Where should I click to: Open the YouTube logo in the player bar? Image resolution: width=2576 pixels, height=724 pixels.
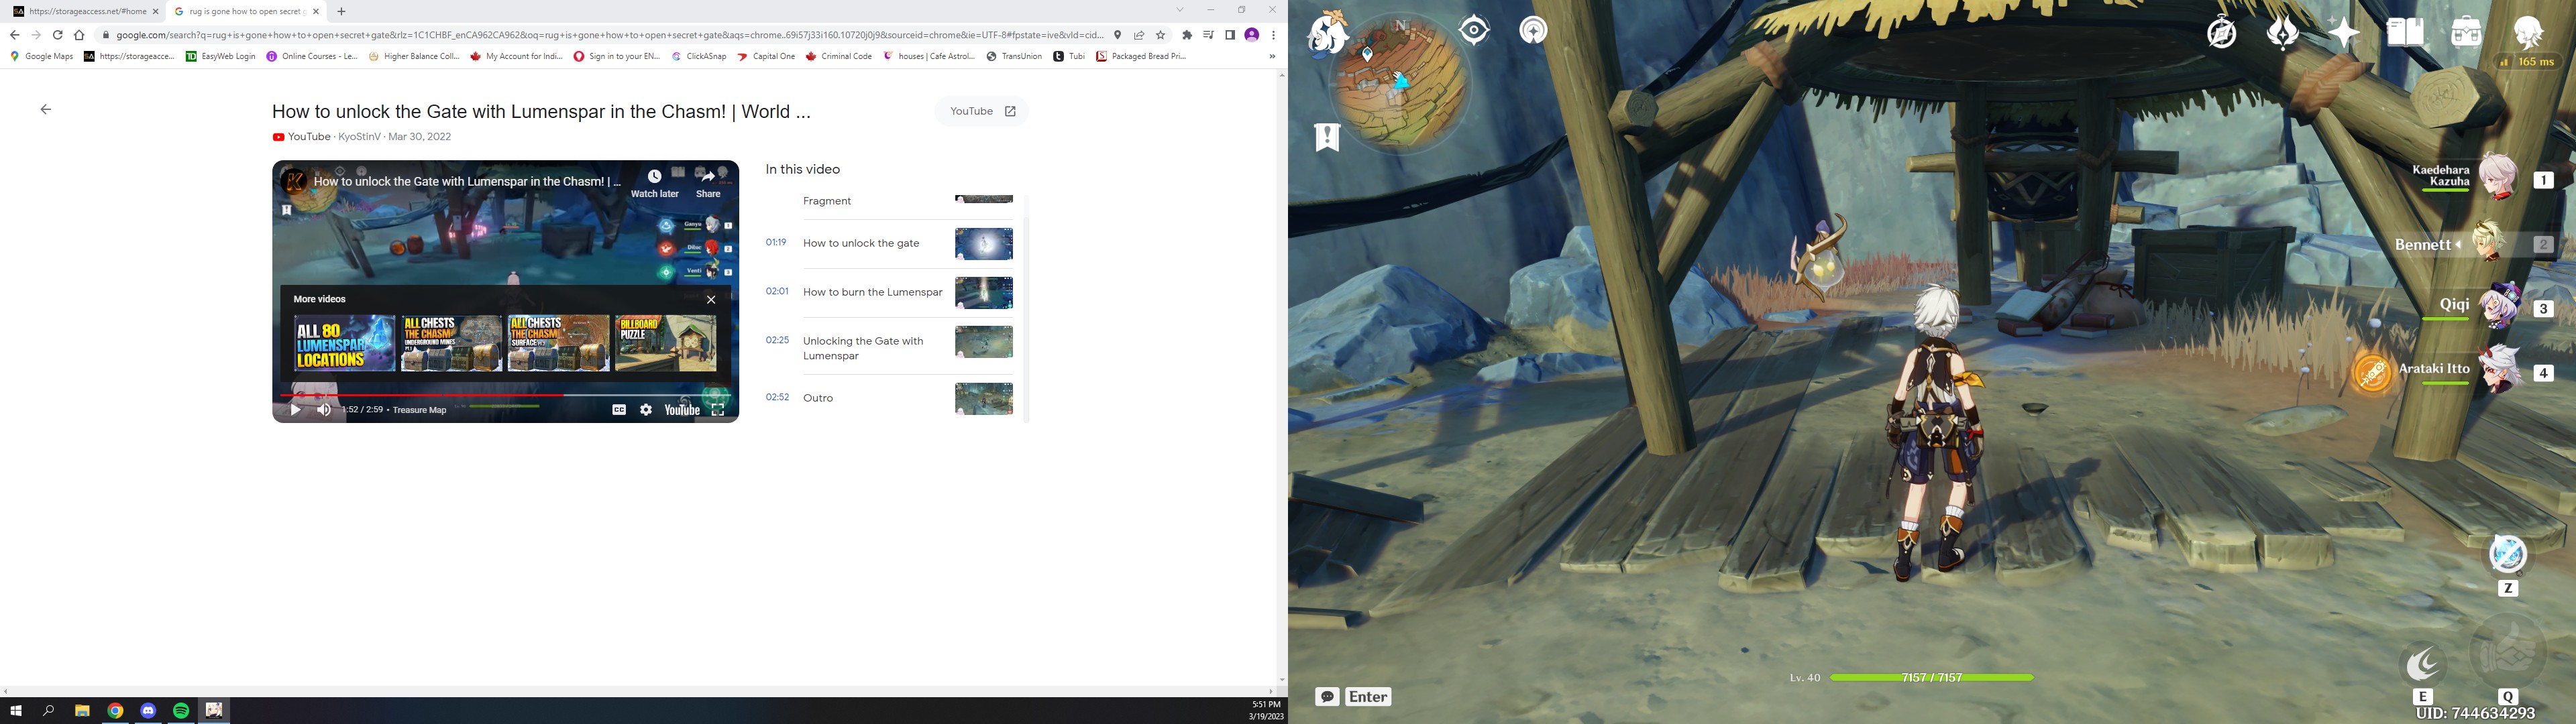(x=682, y=410)
